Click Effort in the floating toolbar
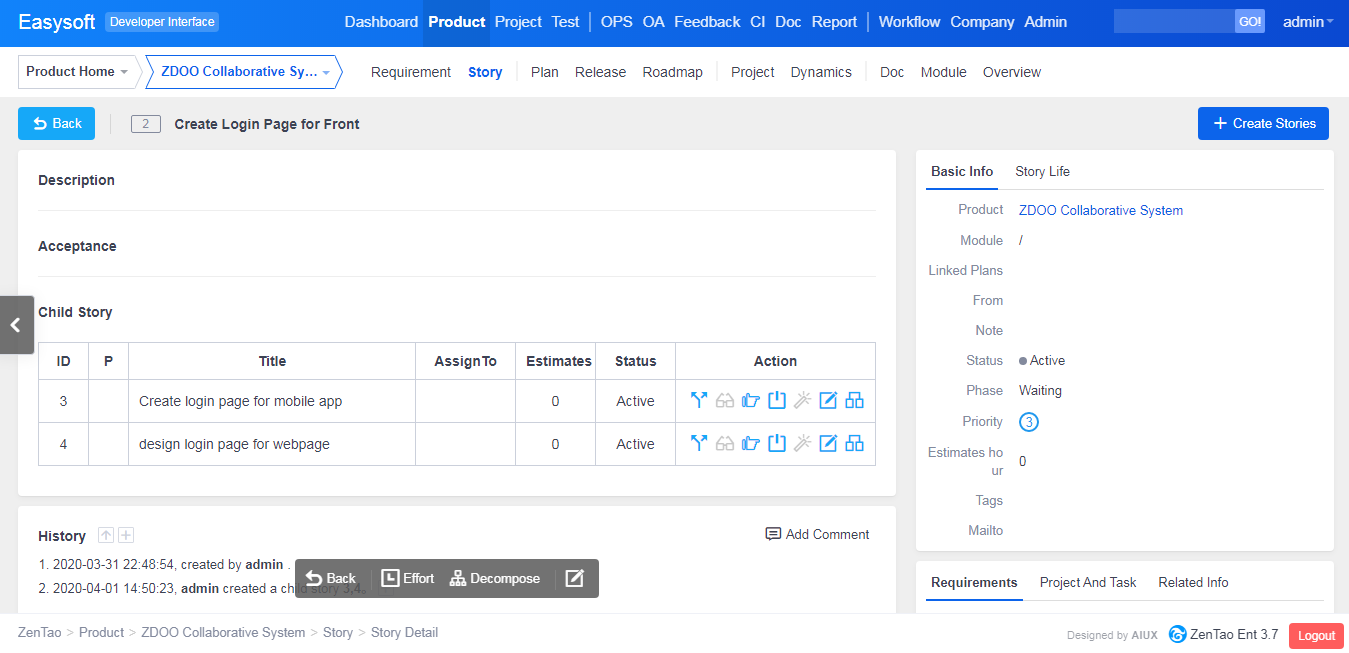1349x653 pixels. [x=408, y=578]
